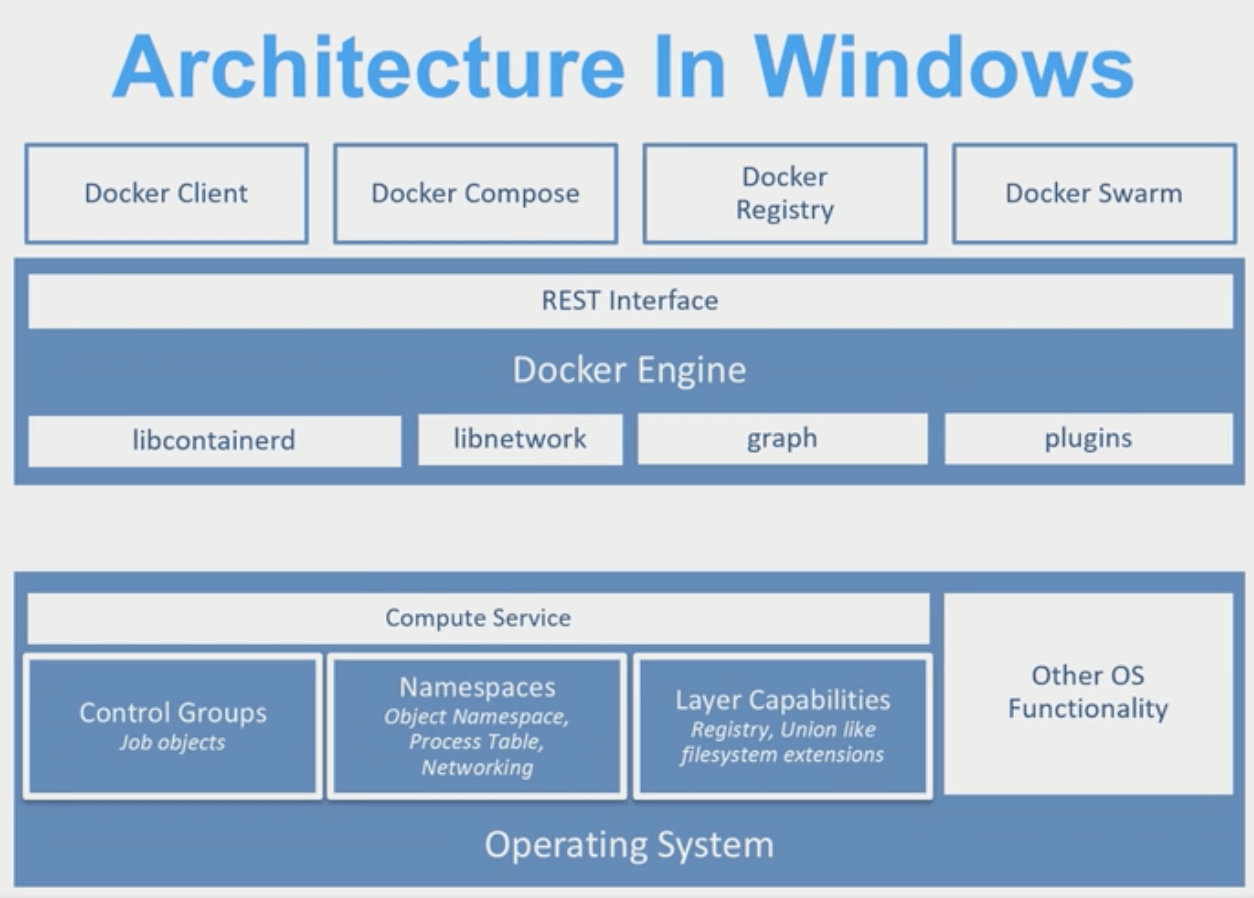Viewport: 1254px width, 898px height.
Task: Switch to the Operating System section
Action: (x=628, y=845)
